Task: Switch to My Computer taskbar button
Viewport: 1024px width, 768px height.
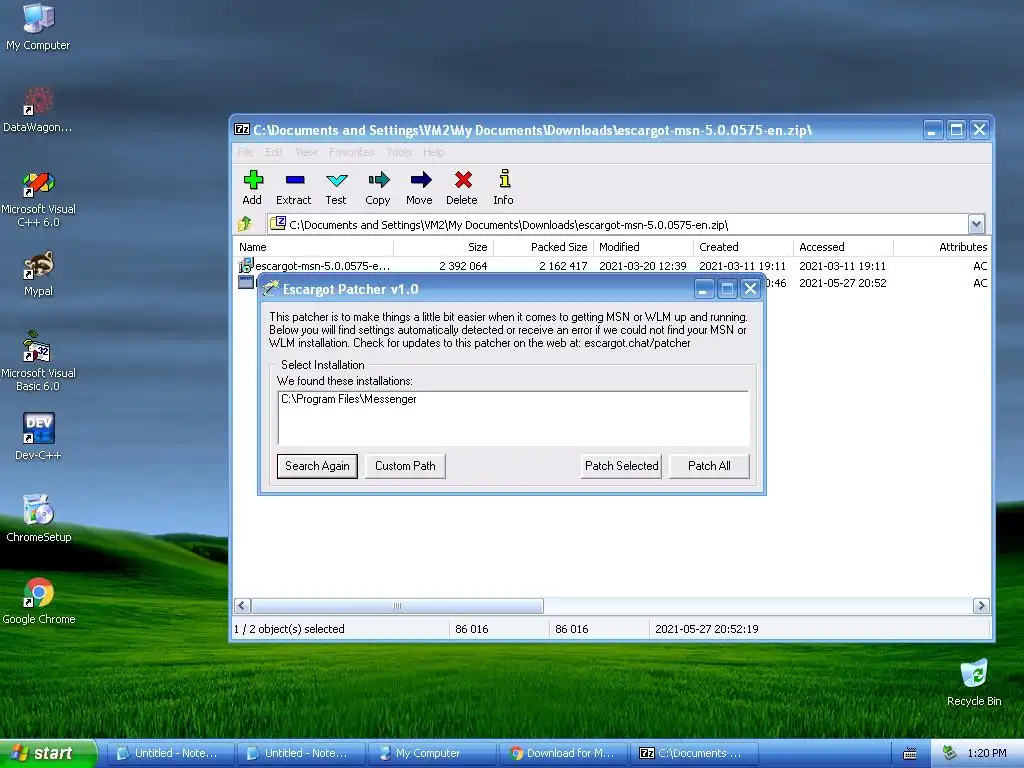Action: (x=432, y=753)
